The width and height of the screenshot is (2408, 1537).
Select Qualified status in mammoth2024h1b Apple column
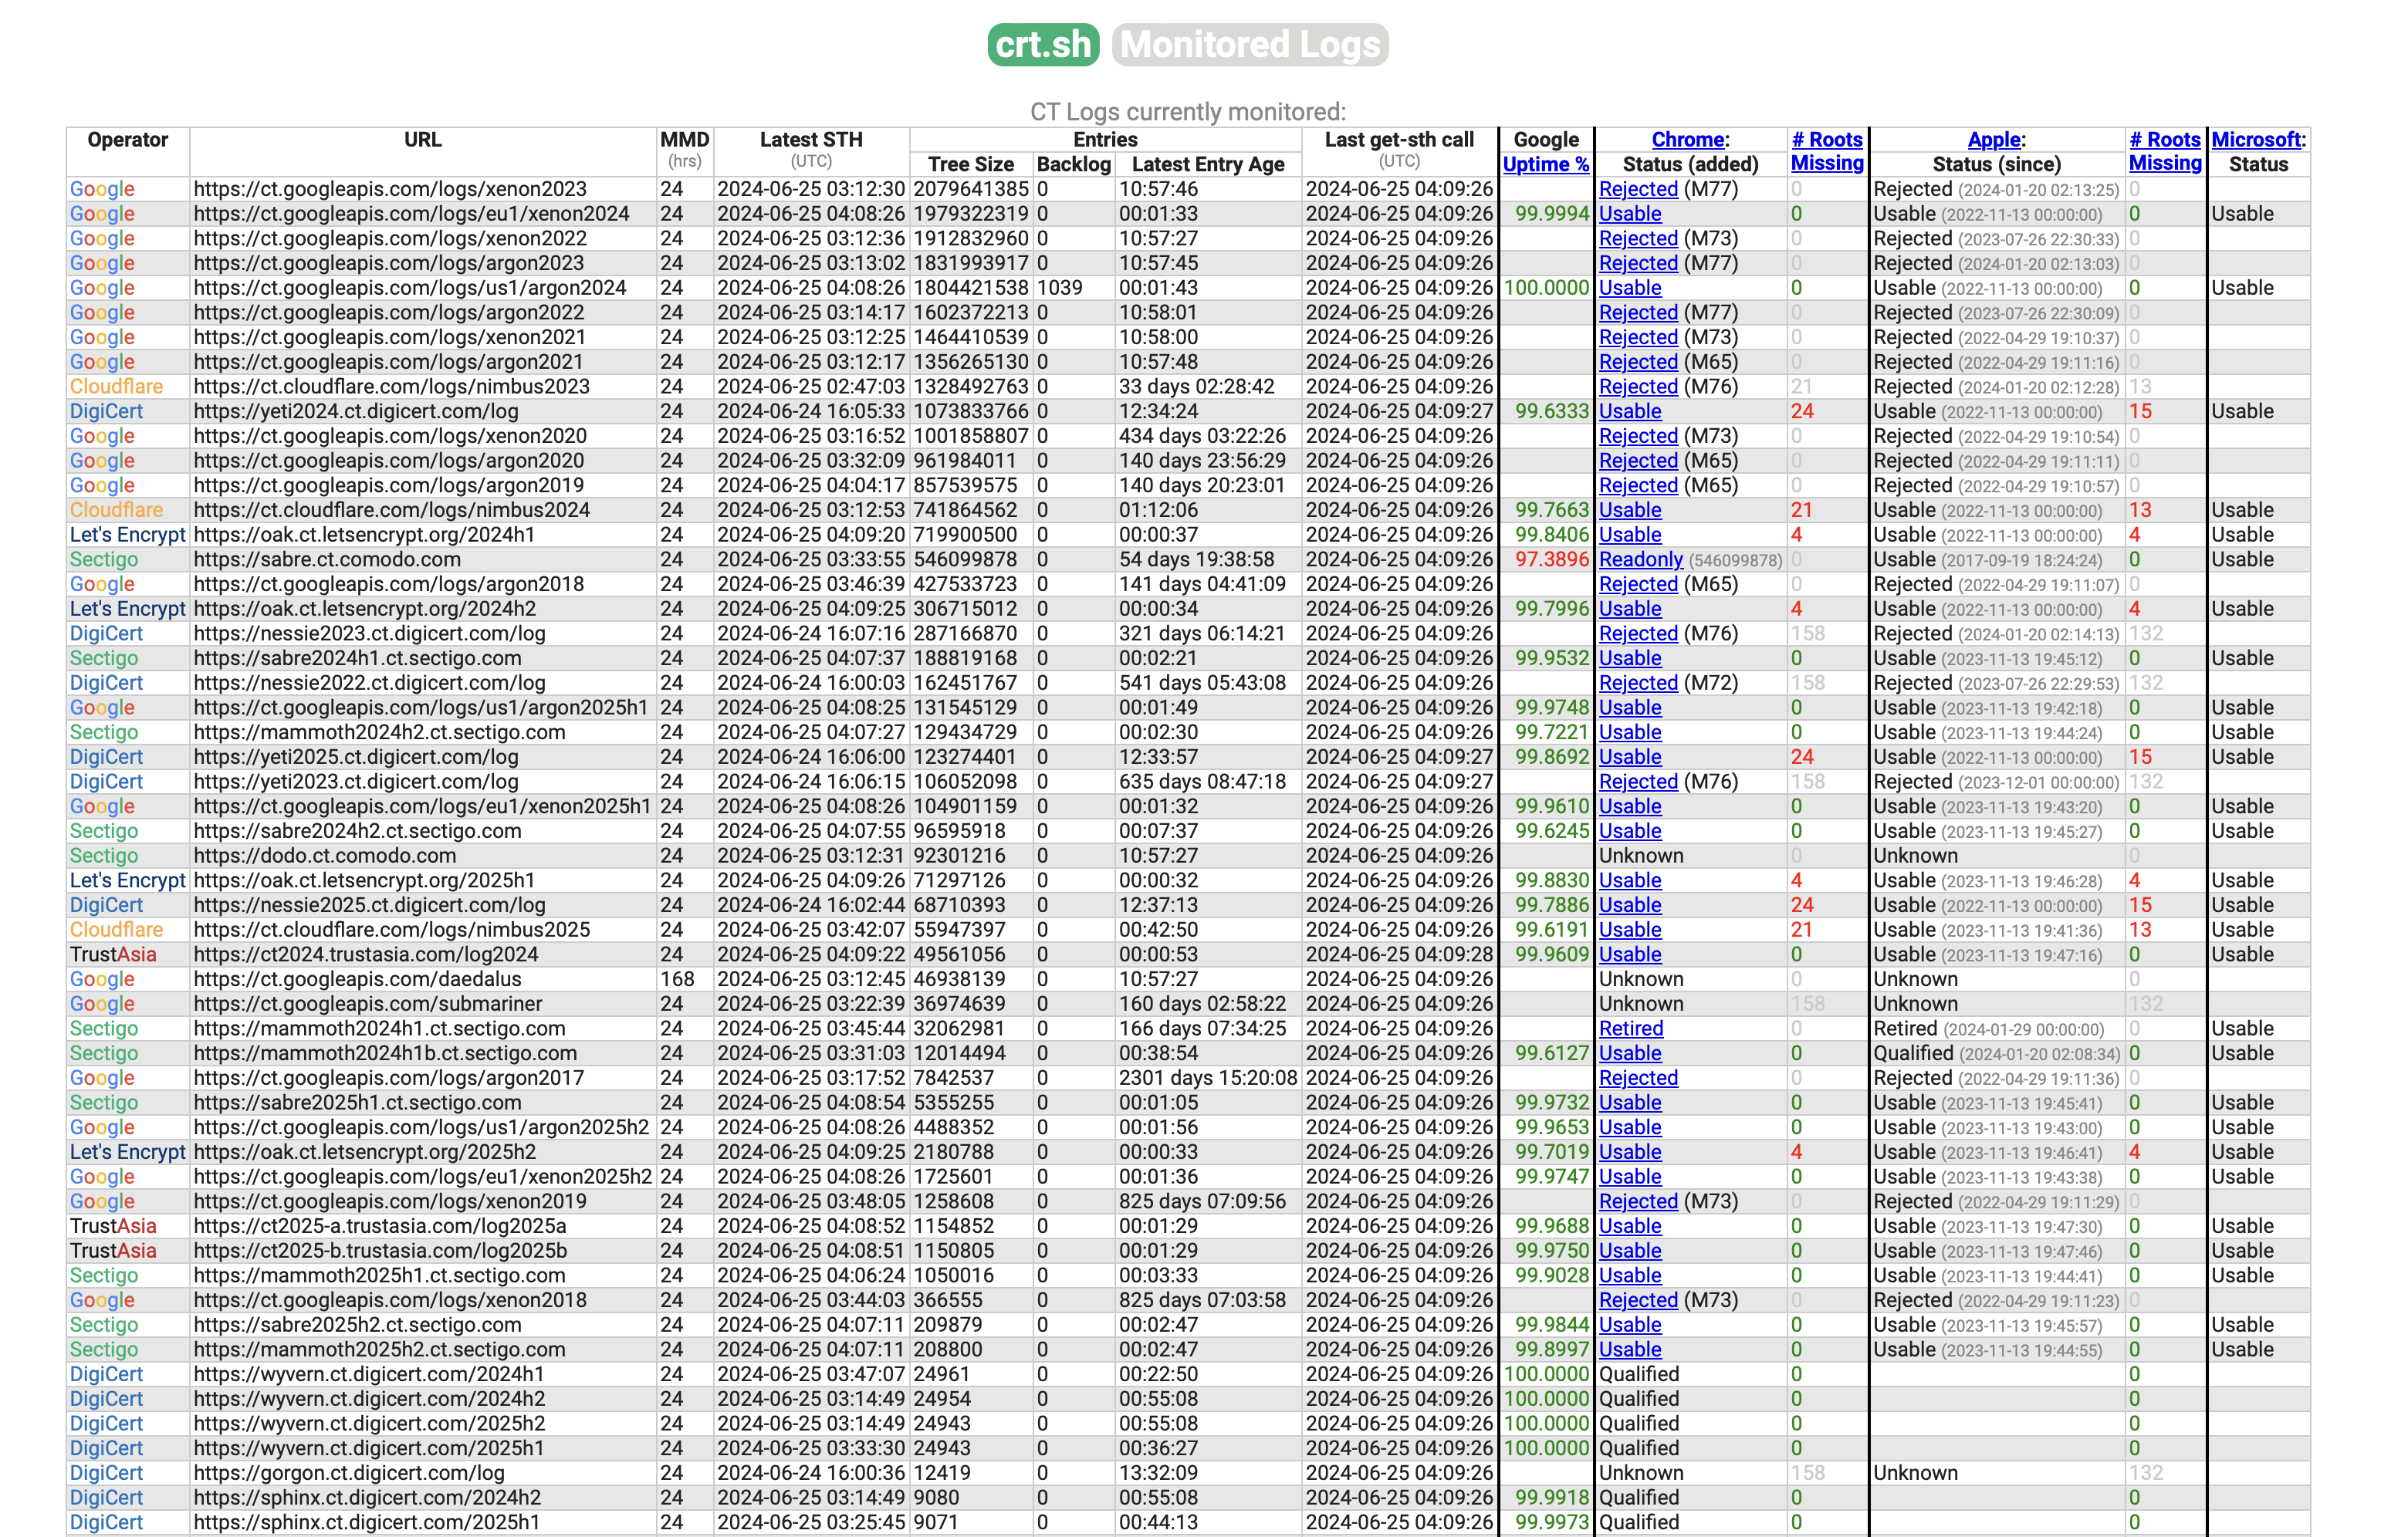pyautogui.click(x=1913, y=1053)
